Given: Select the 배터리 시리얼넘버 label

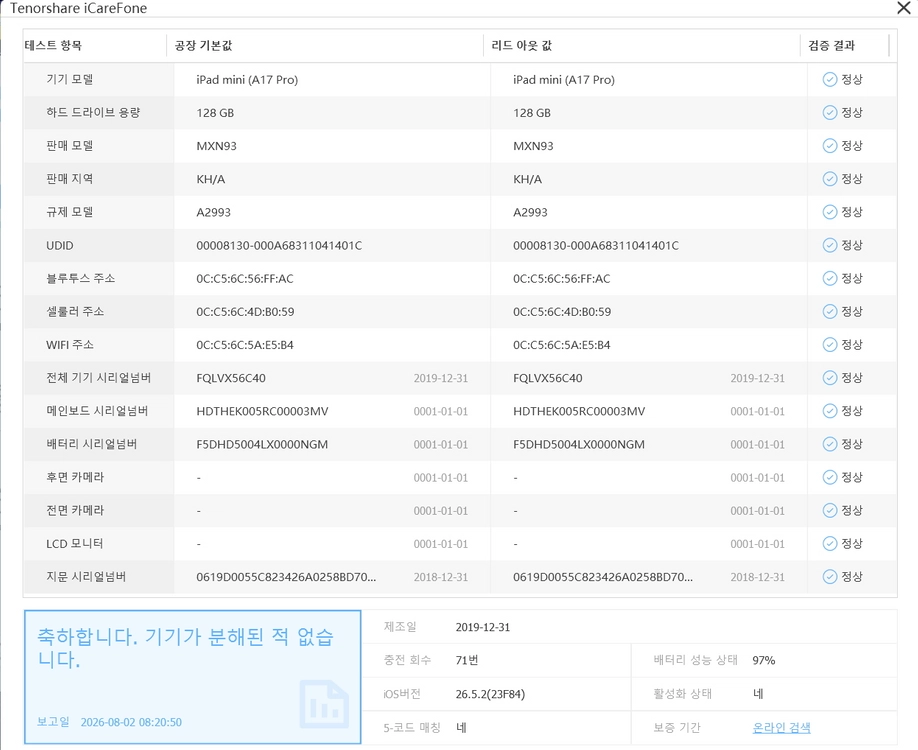Looking at the screenshot, I should [x=92, y=444].
